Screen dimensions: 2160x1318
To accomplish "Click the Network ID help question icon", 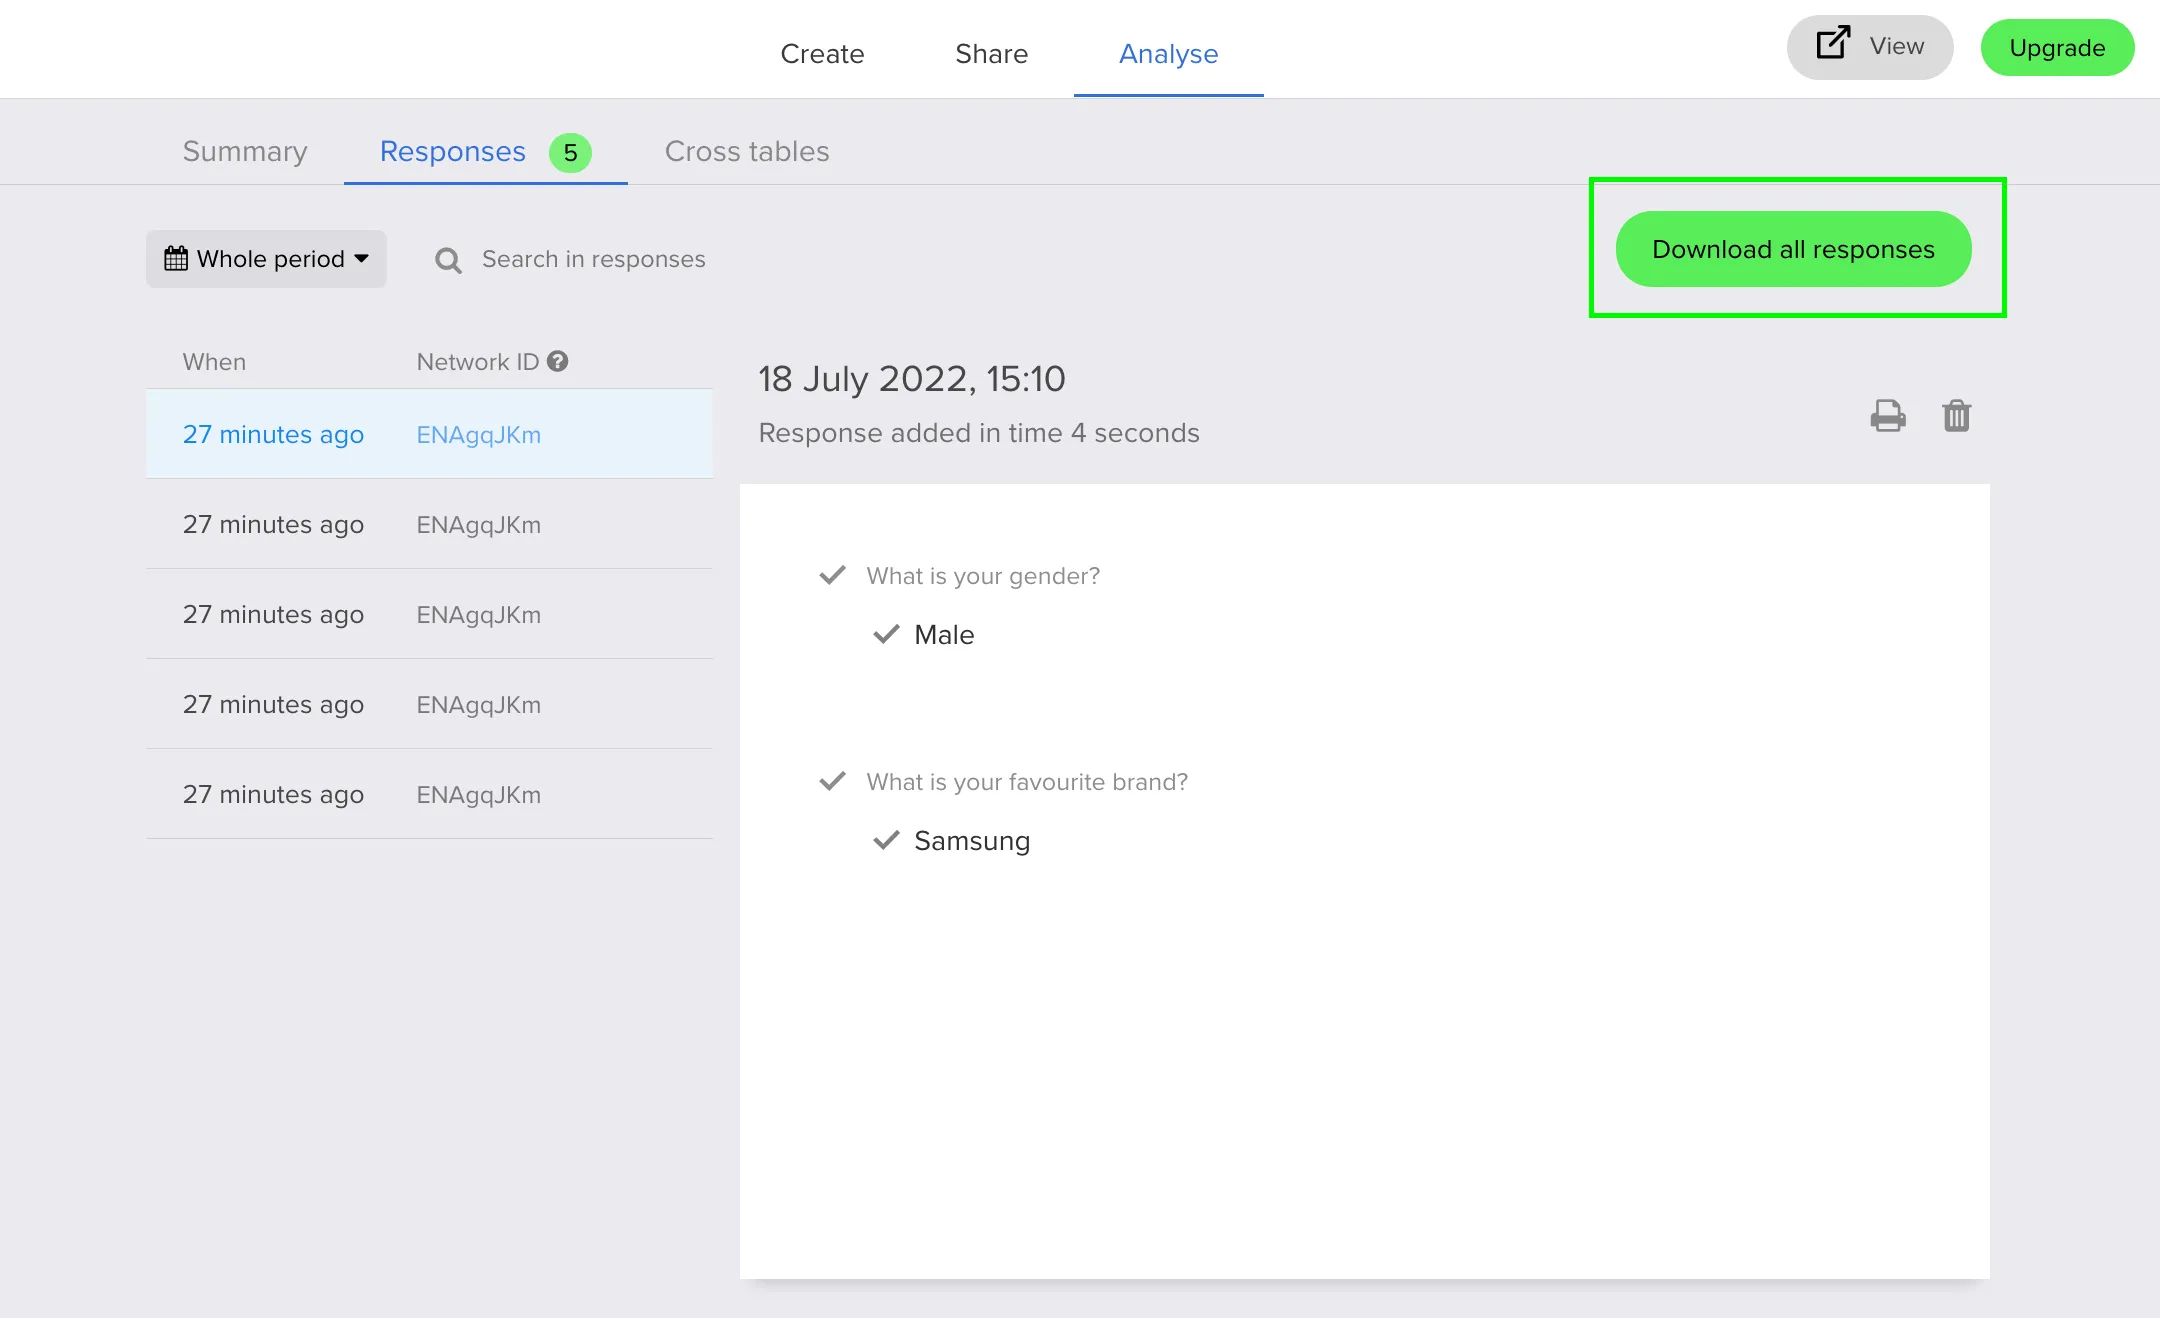I will [558, 361].
